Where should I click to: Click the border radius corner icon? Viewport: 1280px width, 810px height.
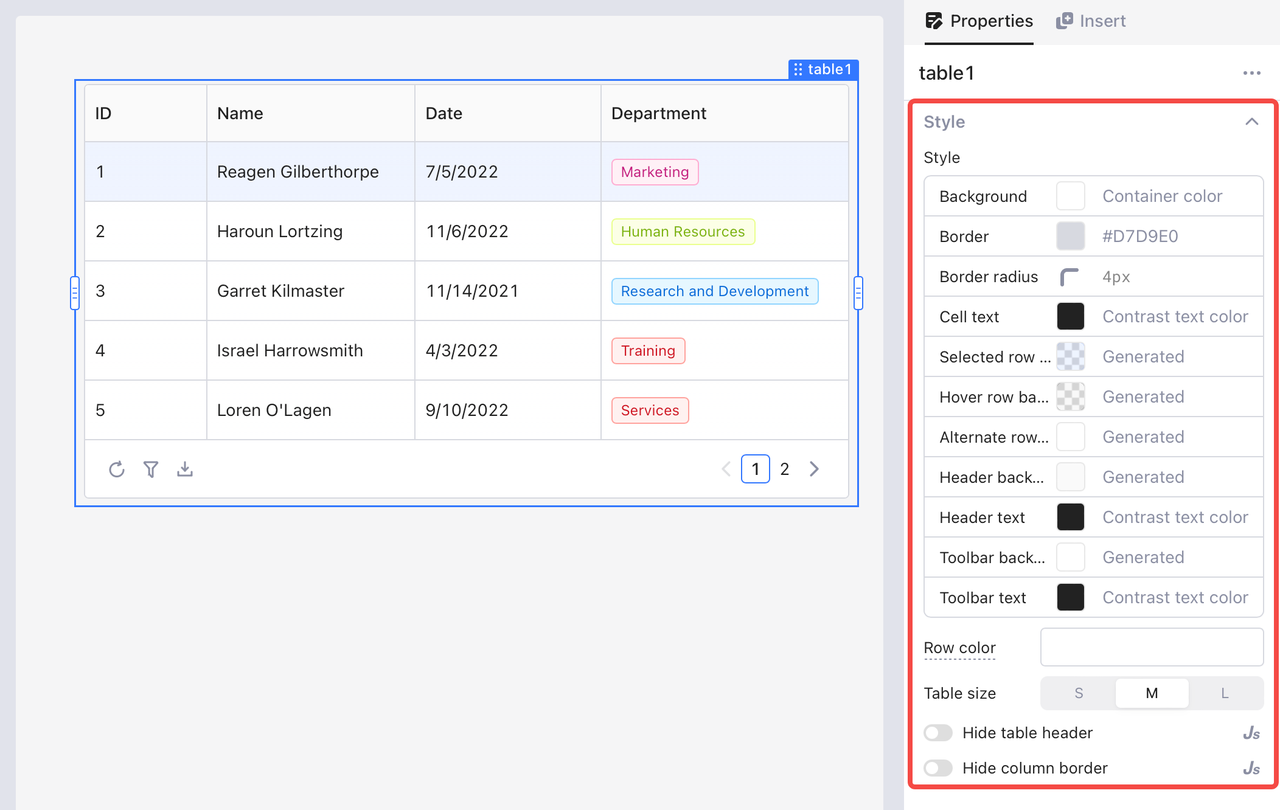point(1070,277)
